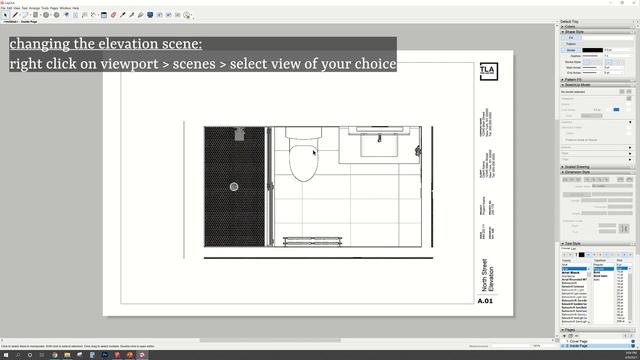Screen dimensions: 640x360
Task: Open Chrome from the taskbar
Action: point(54,355)
